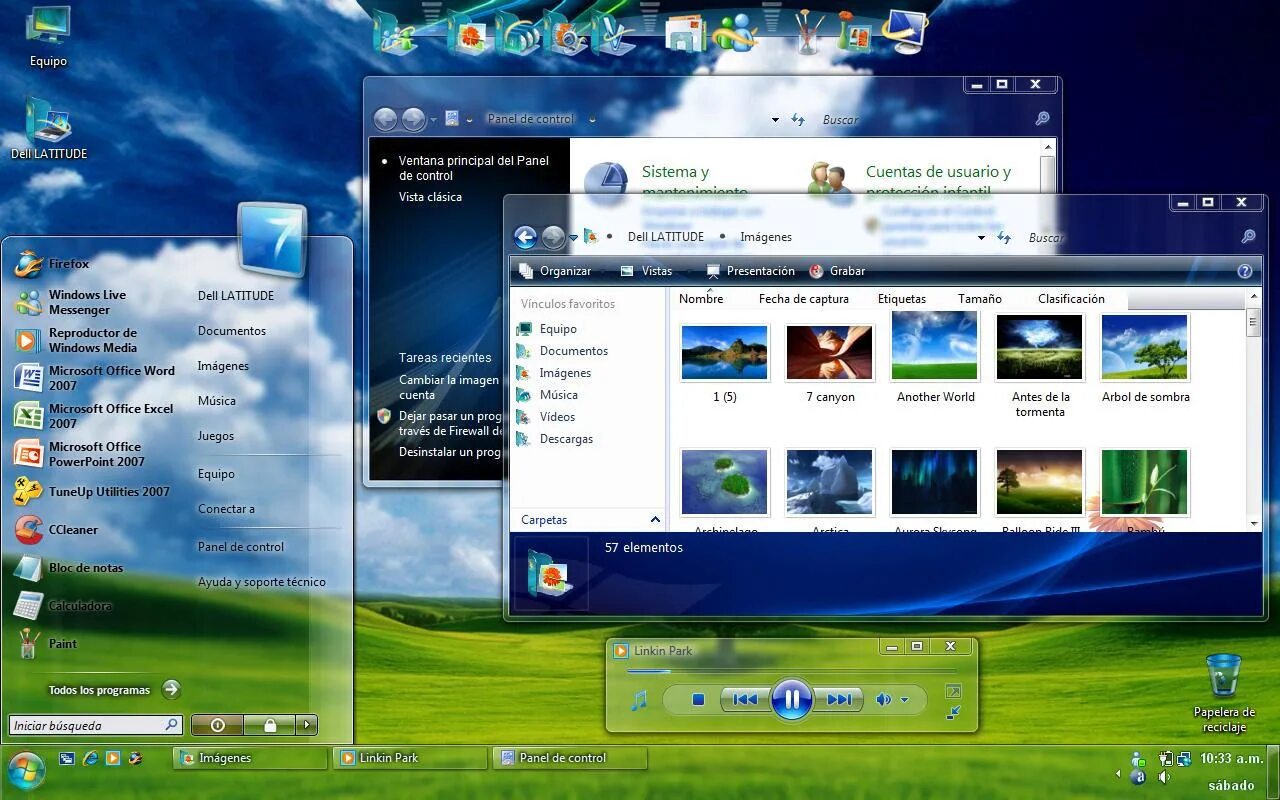Screen dimensions: 1280x800
Task: Open the Calculadora app
Action: pos(64,606)
